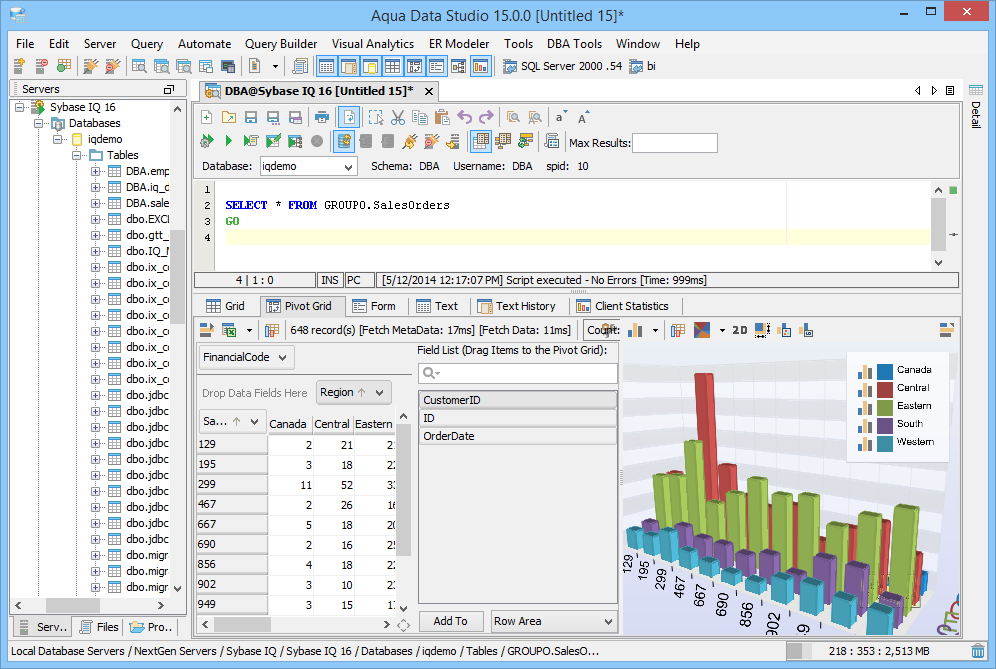This screenshot has width=996, height=669.
Task: Collapse the iqdemo tree node
Action: (58, 139)
